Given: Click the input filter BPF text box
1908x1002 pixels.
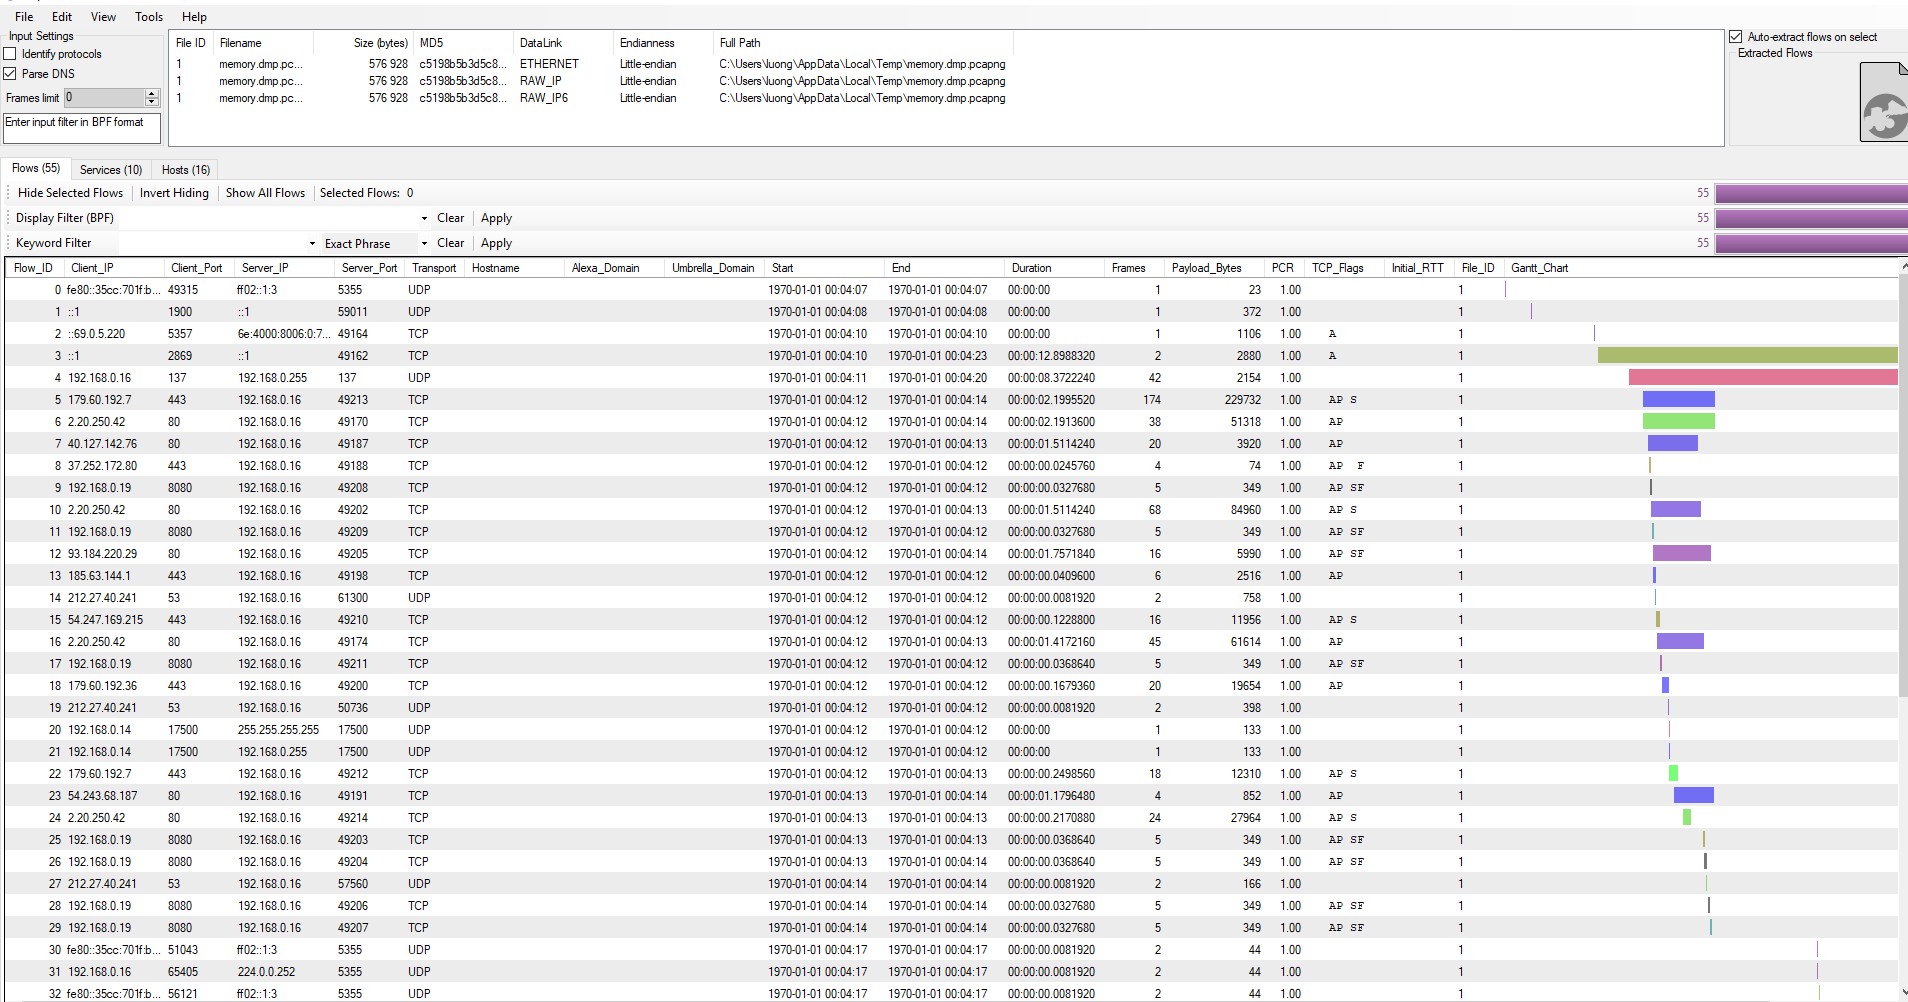Looking at the screenshot, I should click(82, 128).
